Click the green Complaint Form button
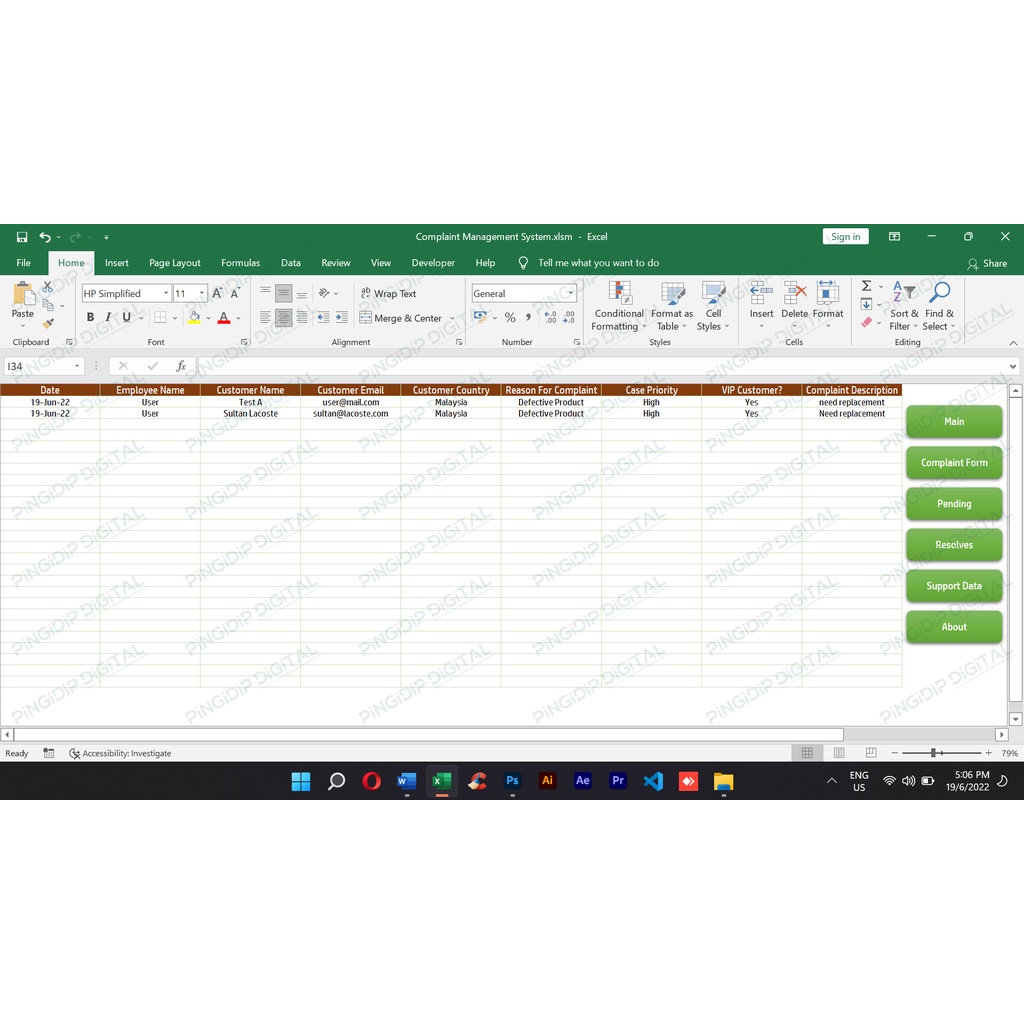 pyautogui.click(x=954, y=463)
